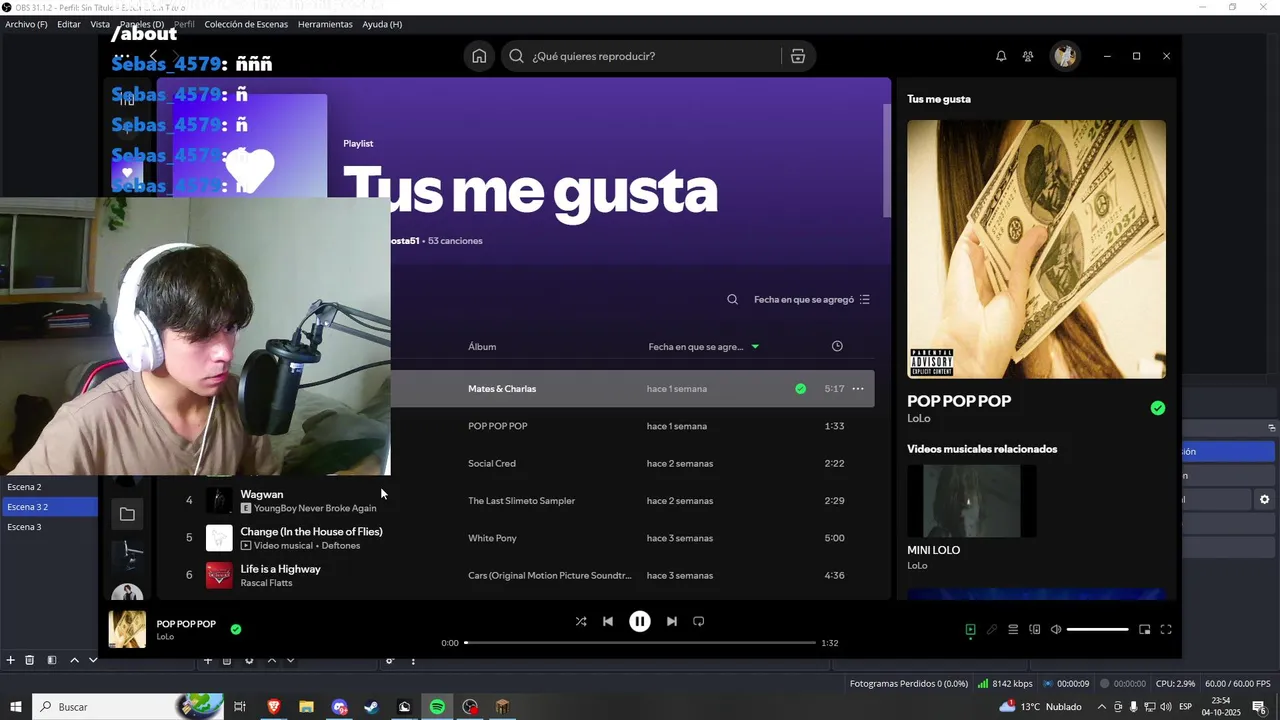Screen dimensions: 1280x720
Task: Open the Spotify profile avatar
Action: click(1065, 56)
